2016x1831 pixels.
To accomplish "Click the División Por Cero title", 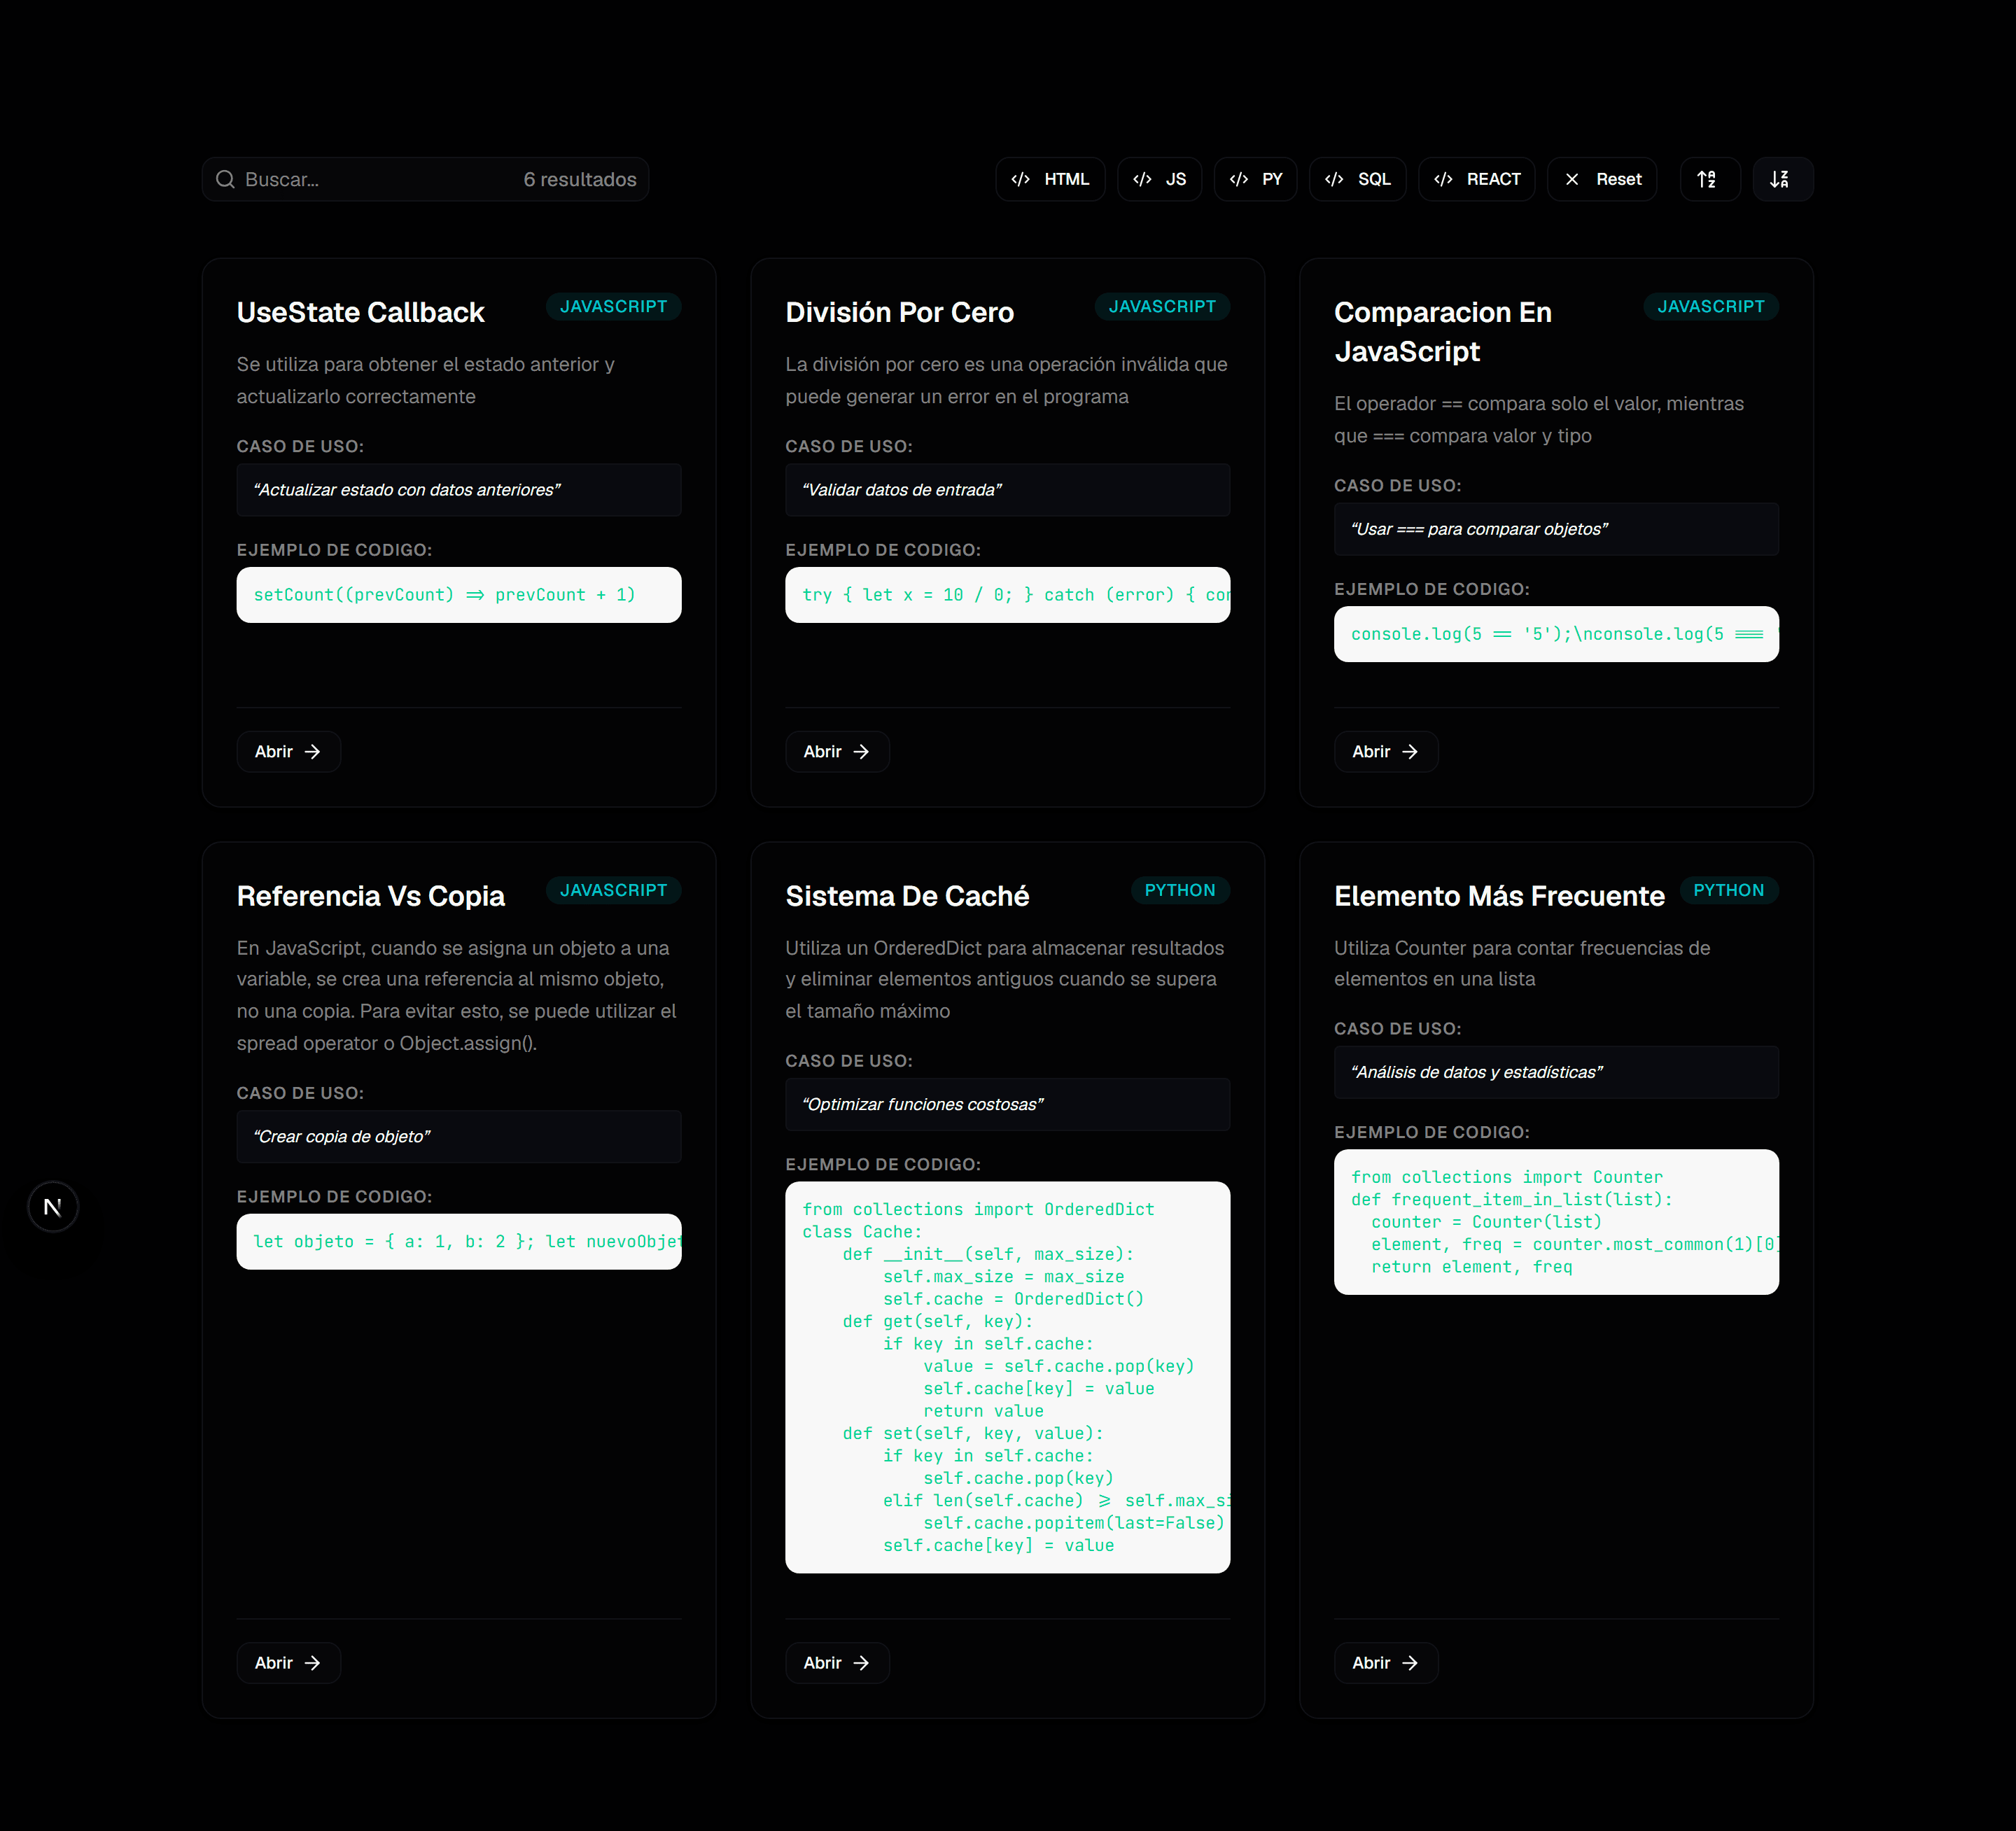I will tap(899, 312).
